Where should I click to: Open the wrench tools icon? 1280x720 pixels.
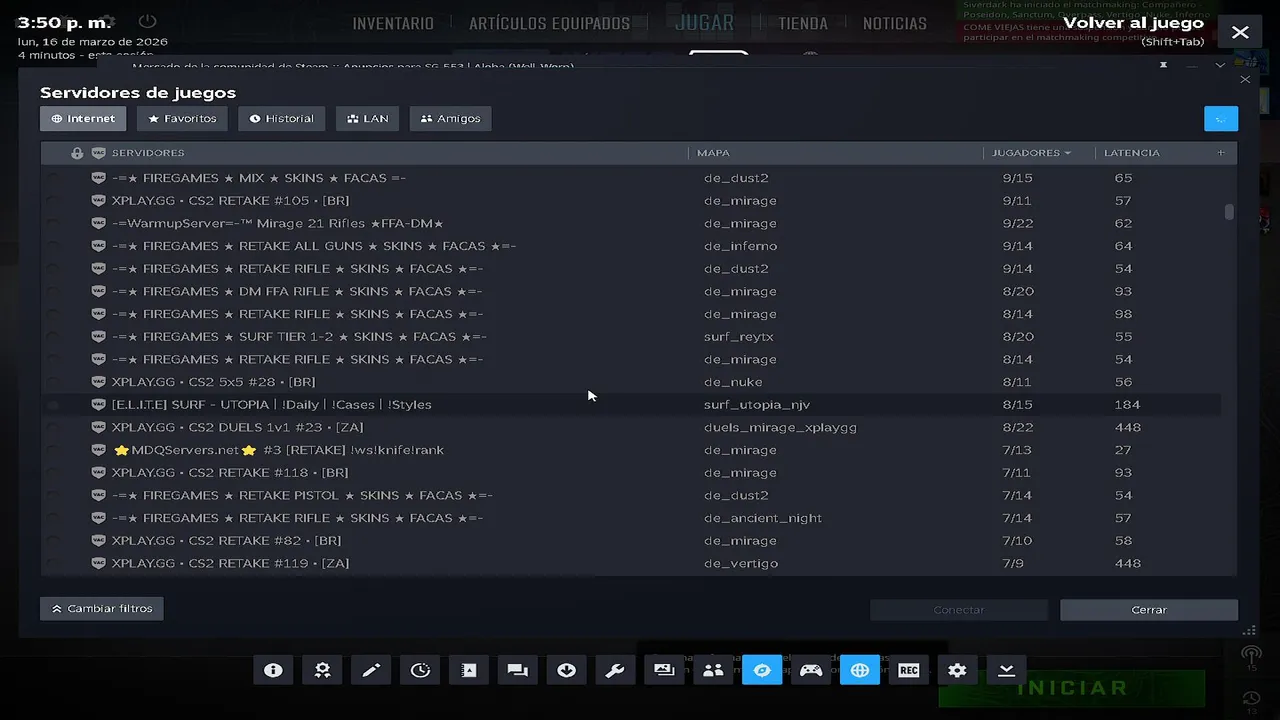[615, 670]
